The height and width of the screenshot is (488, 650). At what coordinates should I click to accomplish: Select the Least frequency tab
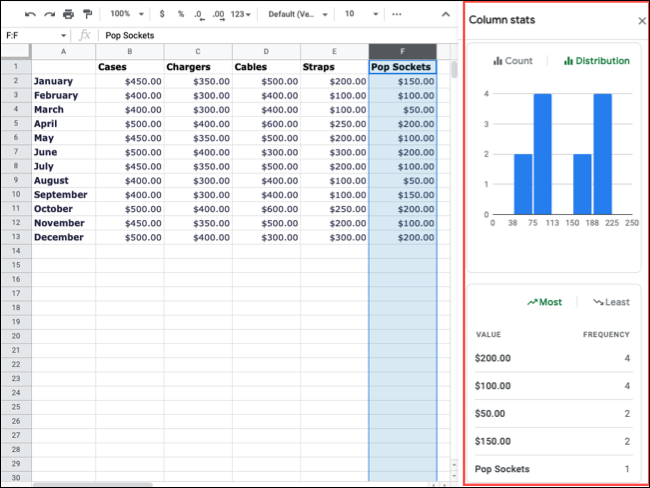click(x=611, y=302)
